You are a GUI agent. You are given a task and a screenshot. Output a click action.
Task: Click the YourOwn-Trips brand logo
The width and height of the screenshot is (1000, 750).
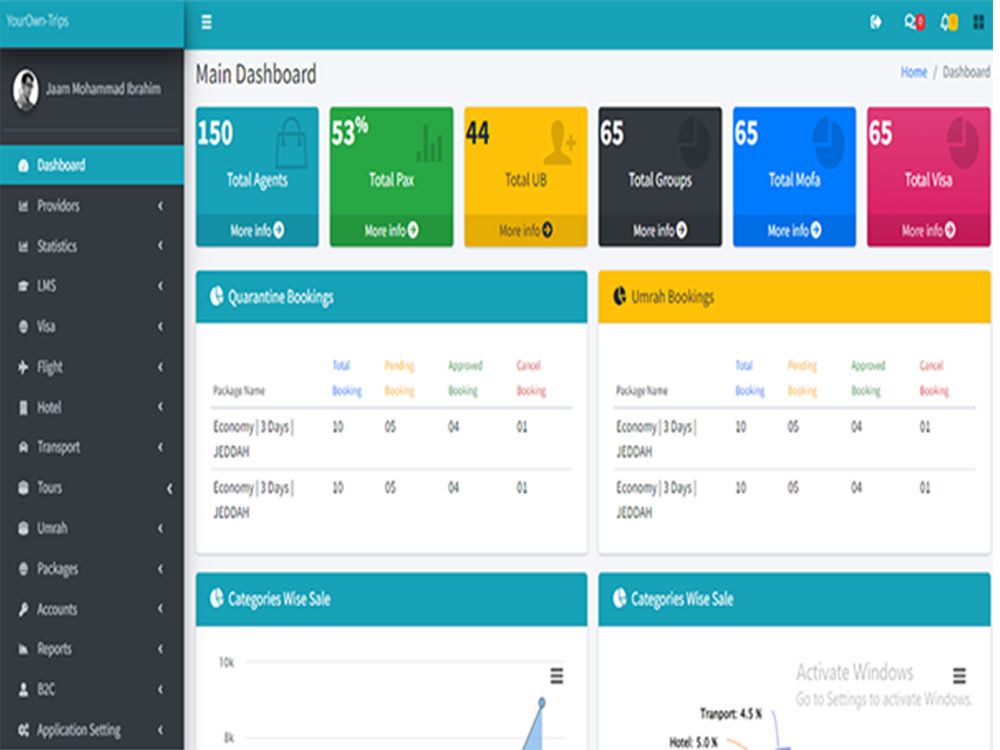click(37, 21)
